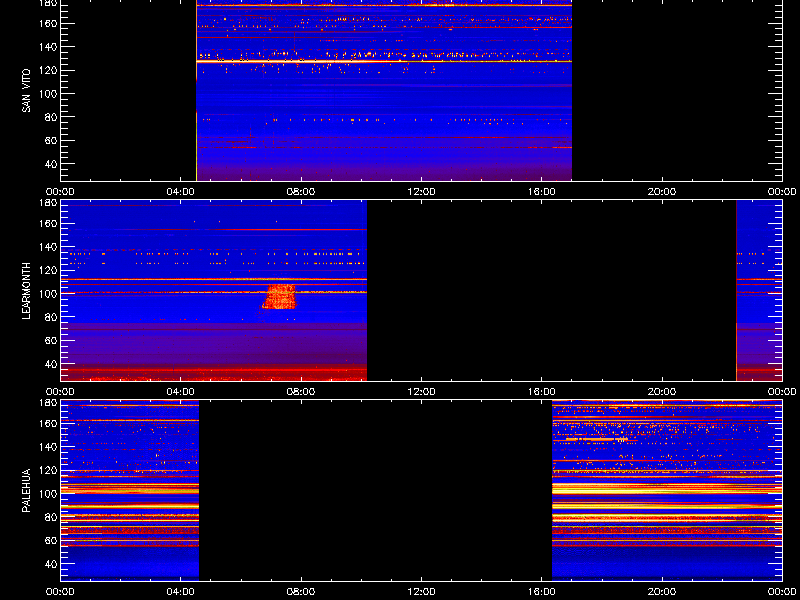Click the 04:00 time label under San Vito plot
The image size is (800, 600).
tap(181, 192)
